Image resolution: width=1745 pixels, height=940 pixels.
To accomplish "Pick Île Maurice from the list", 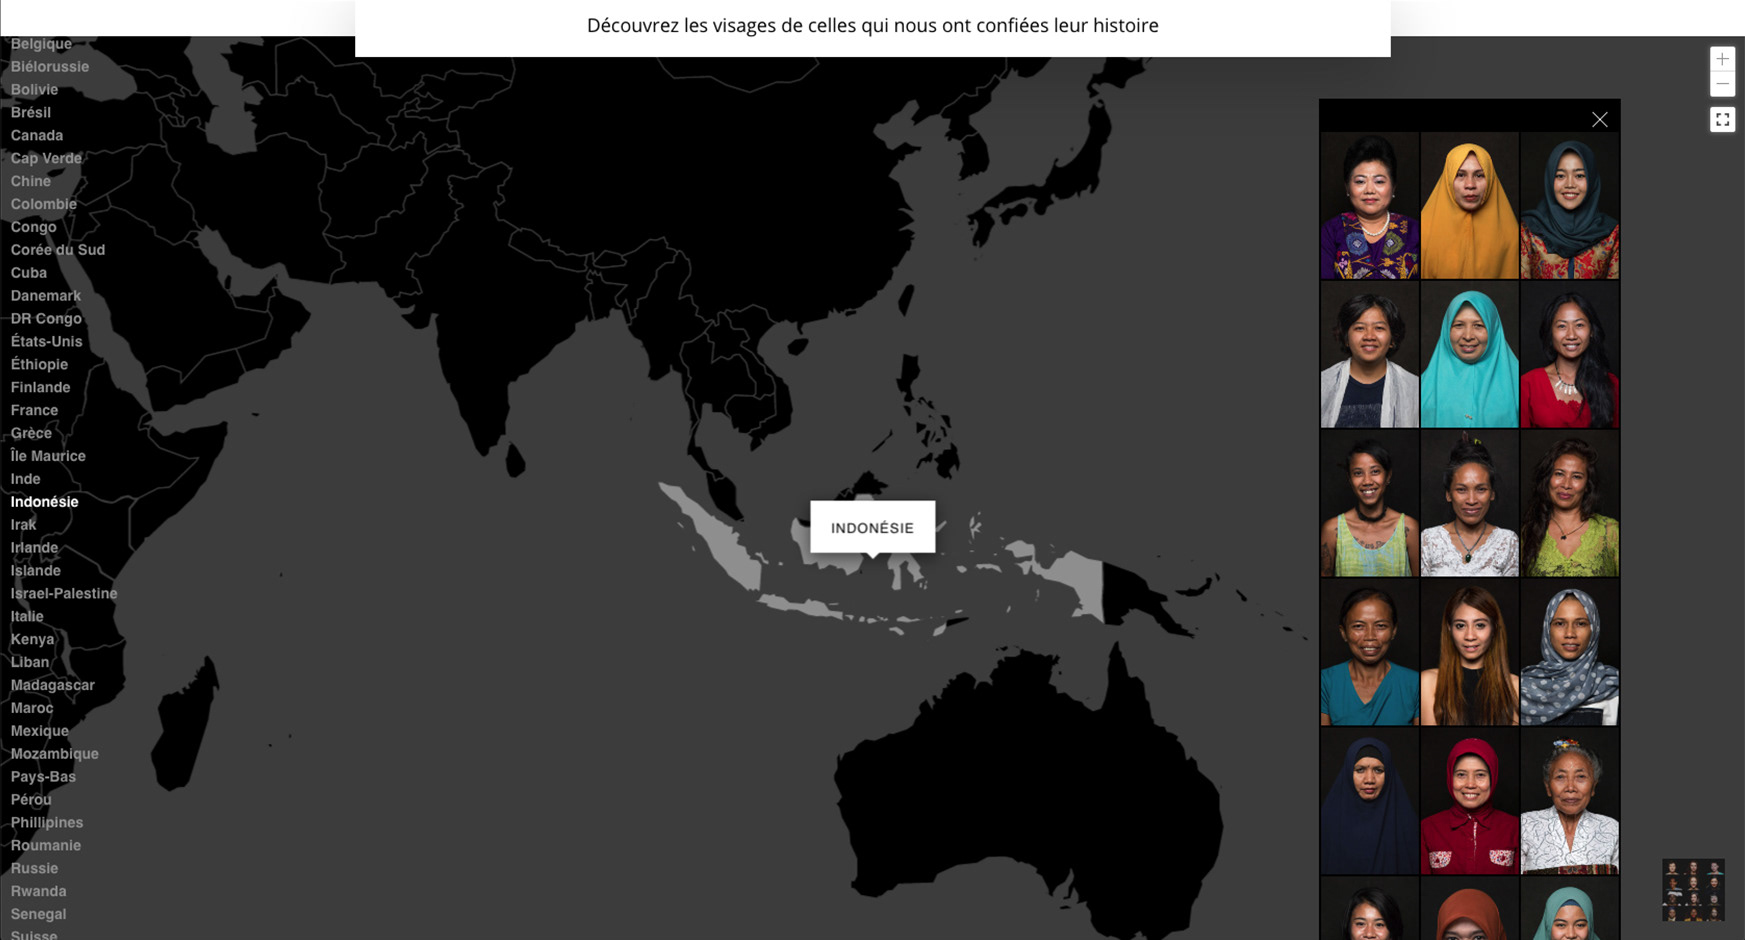I will point(48,457).
